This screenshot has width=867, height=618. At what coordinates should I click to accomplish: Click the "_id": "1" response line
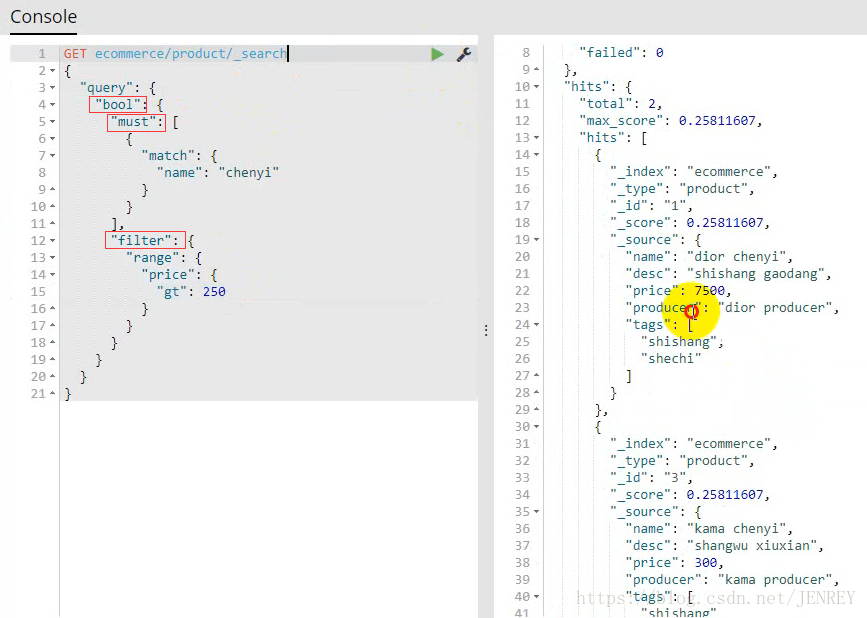[x=651, y=206]
